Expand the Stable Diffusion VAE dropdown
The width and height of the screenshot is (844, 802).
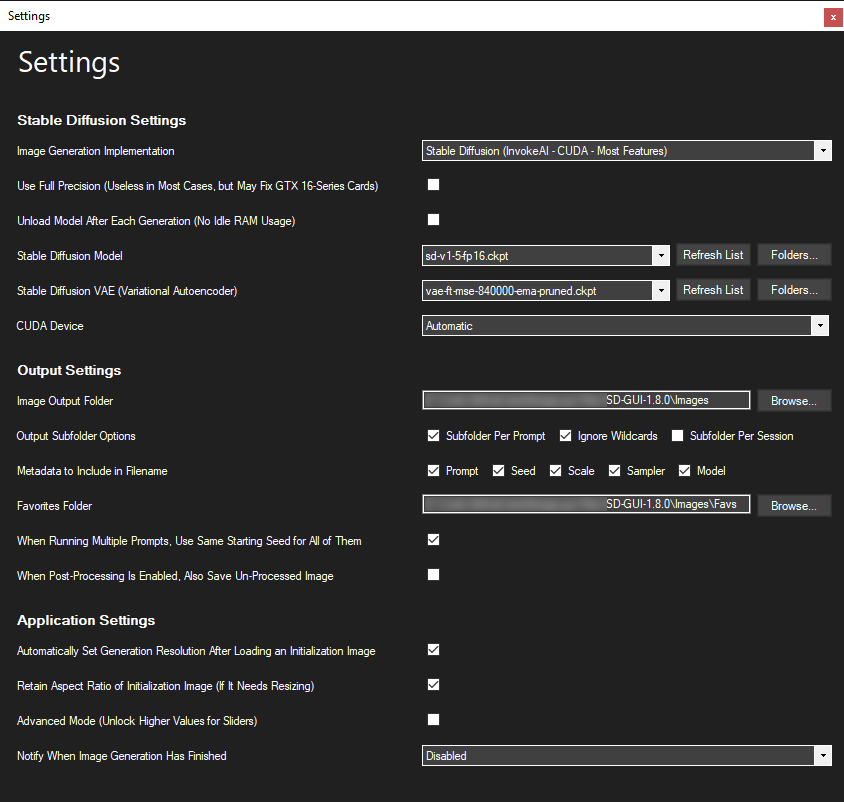tap(546, 291)
